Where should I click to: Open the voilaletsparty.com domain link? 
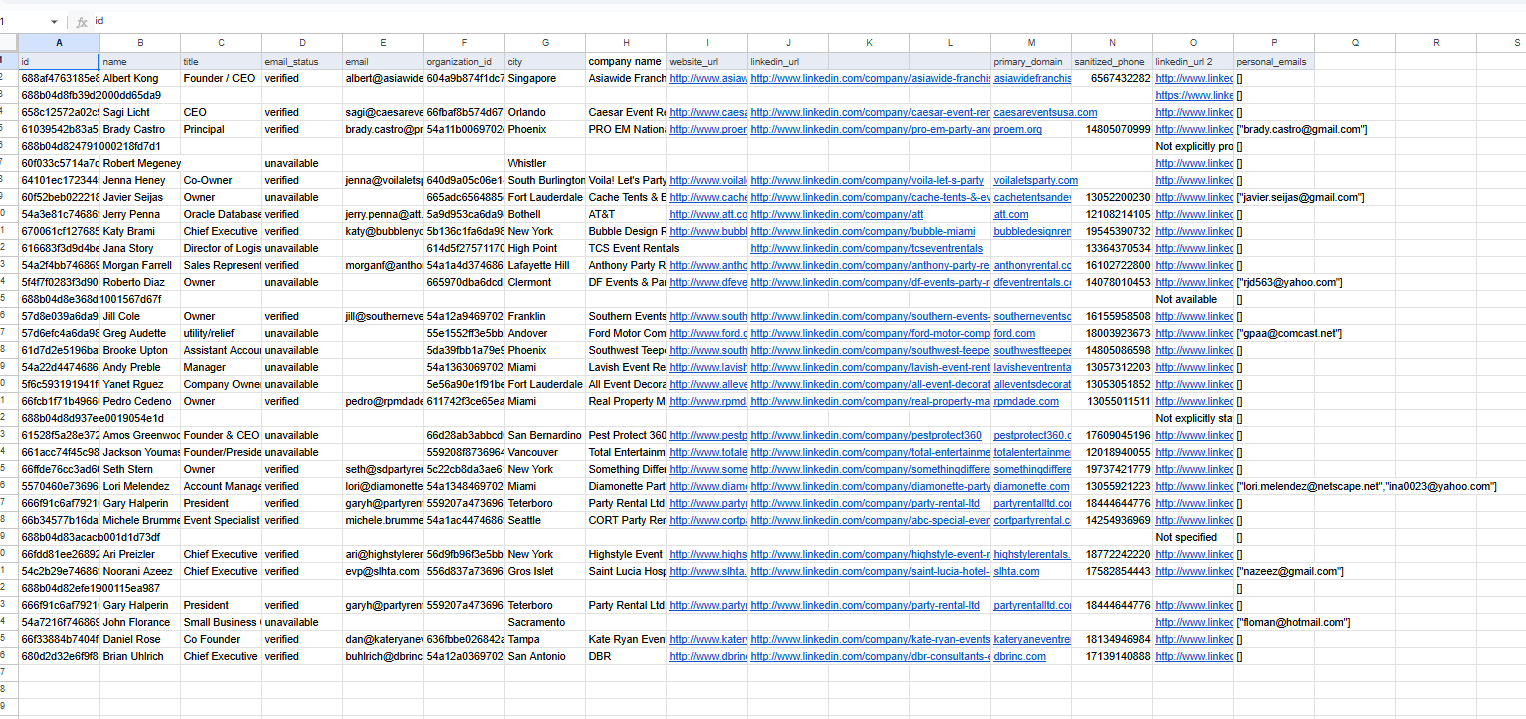point(1035,180)
